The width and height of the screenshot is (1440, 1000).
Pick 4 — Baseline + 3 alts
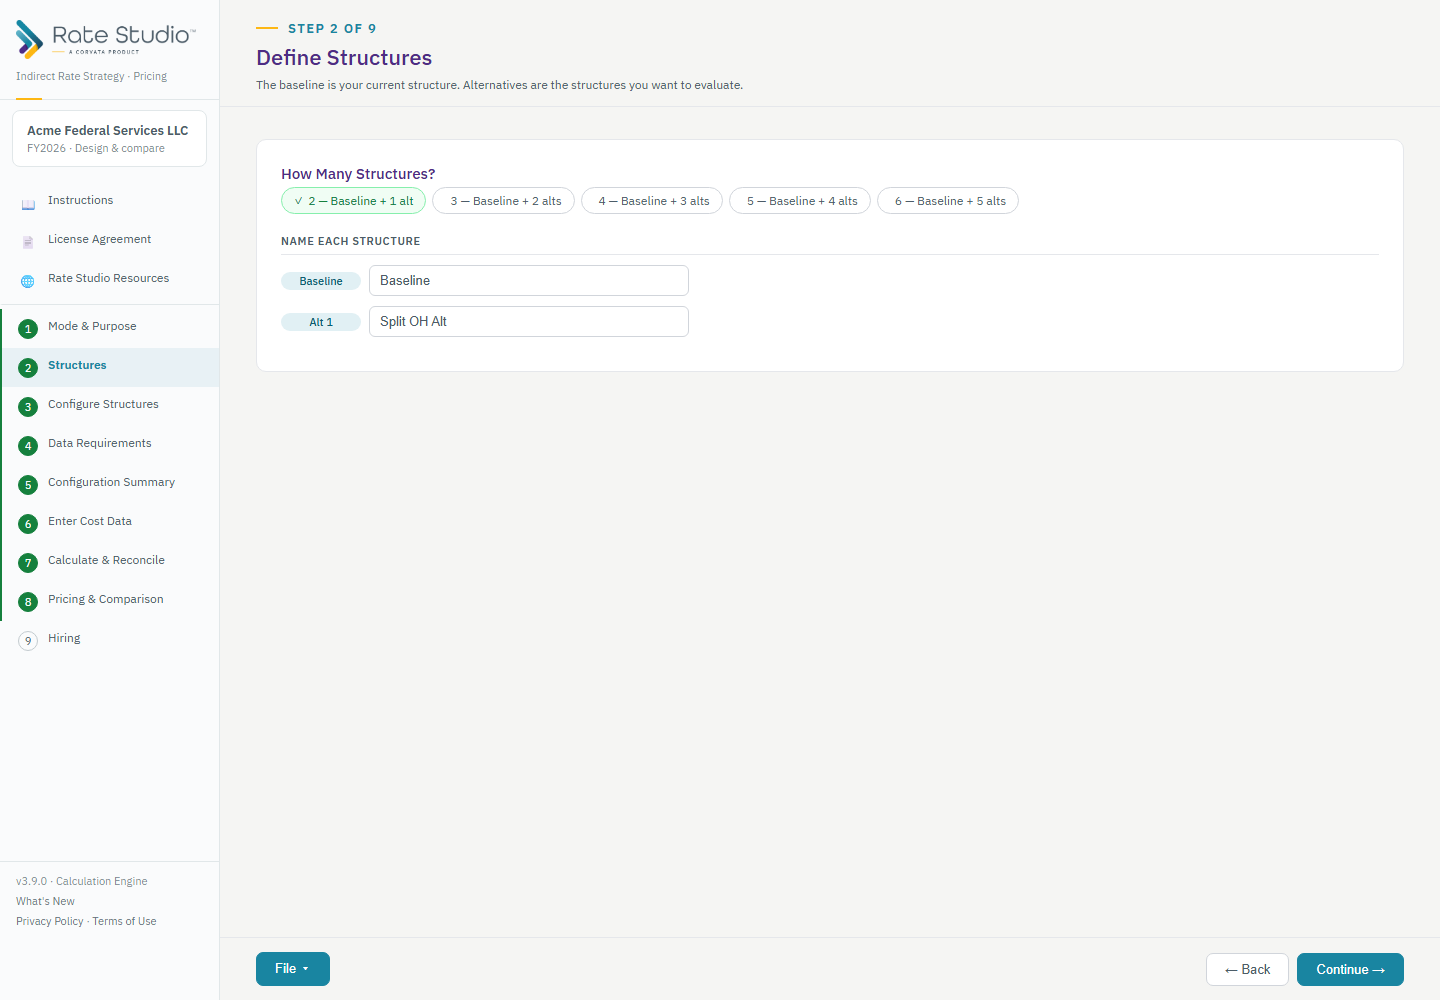[652, 201]
